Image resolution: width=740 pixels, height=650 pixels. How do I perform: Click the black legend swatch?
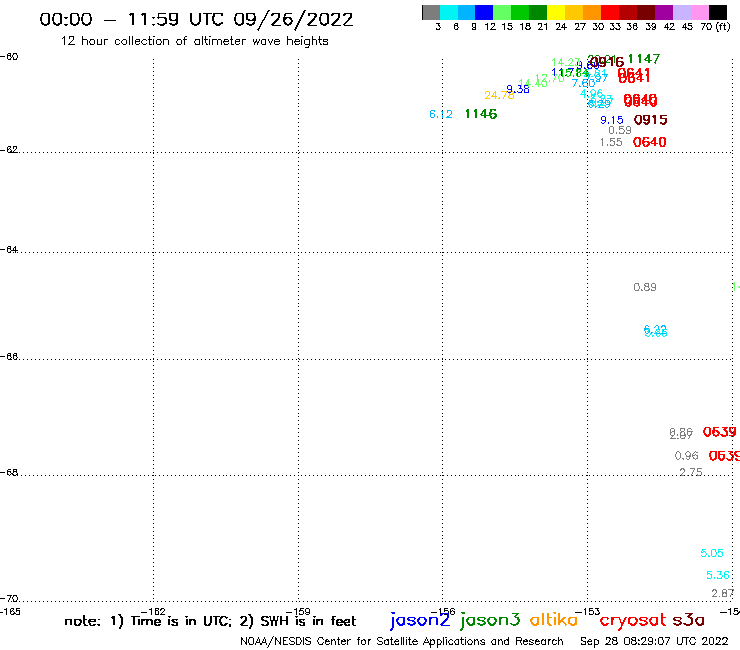(x=717, y=12)
